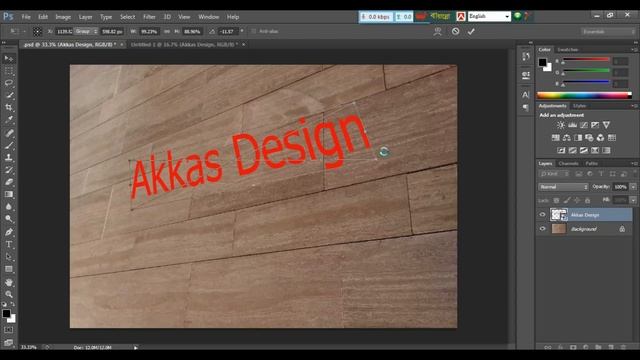The image size is (640, 360).
Task: Hide the Background layer
Action: 542,229
